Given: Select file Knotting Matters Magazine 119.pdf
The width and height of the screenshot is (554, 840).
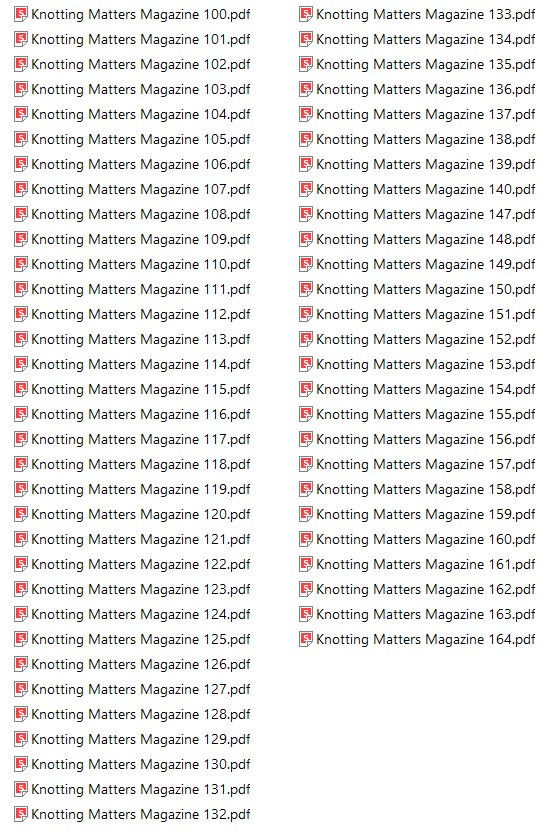Looking at the screenshot, I should (132, 489).
